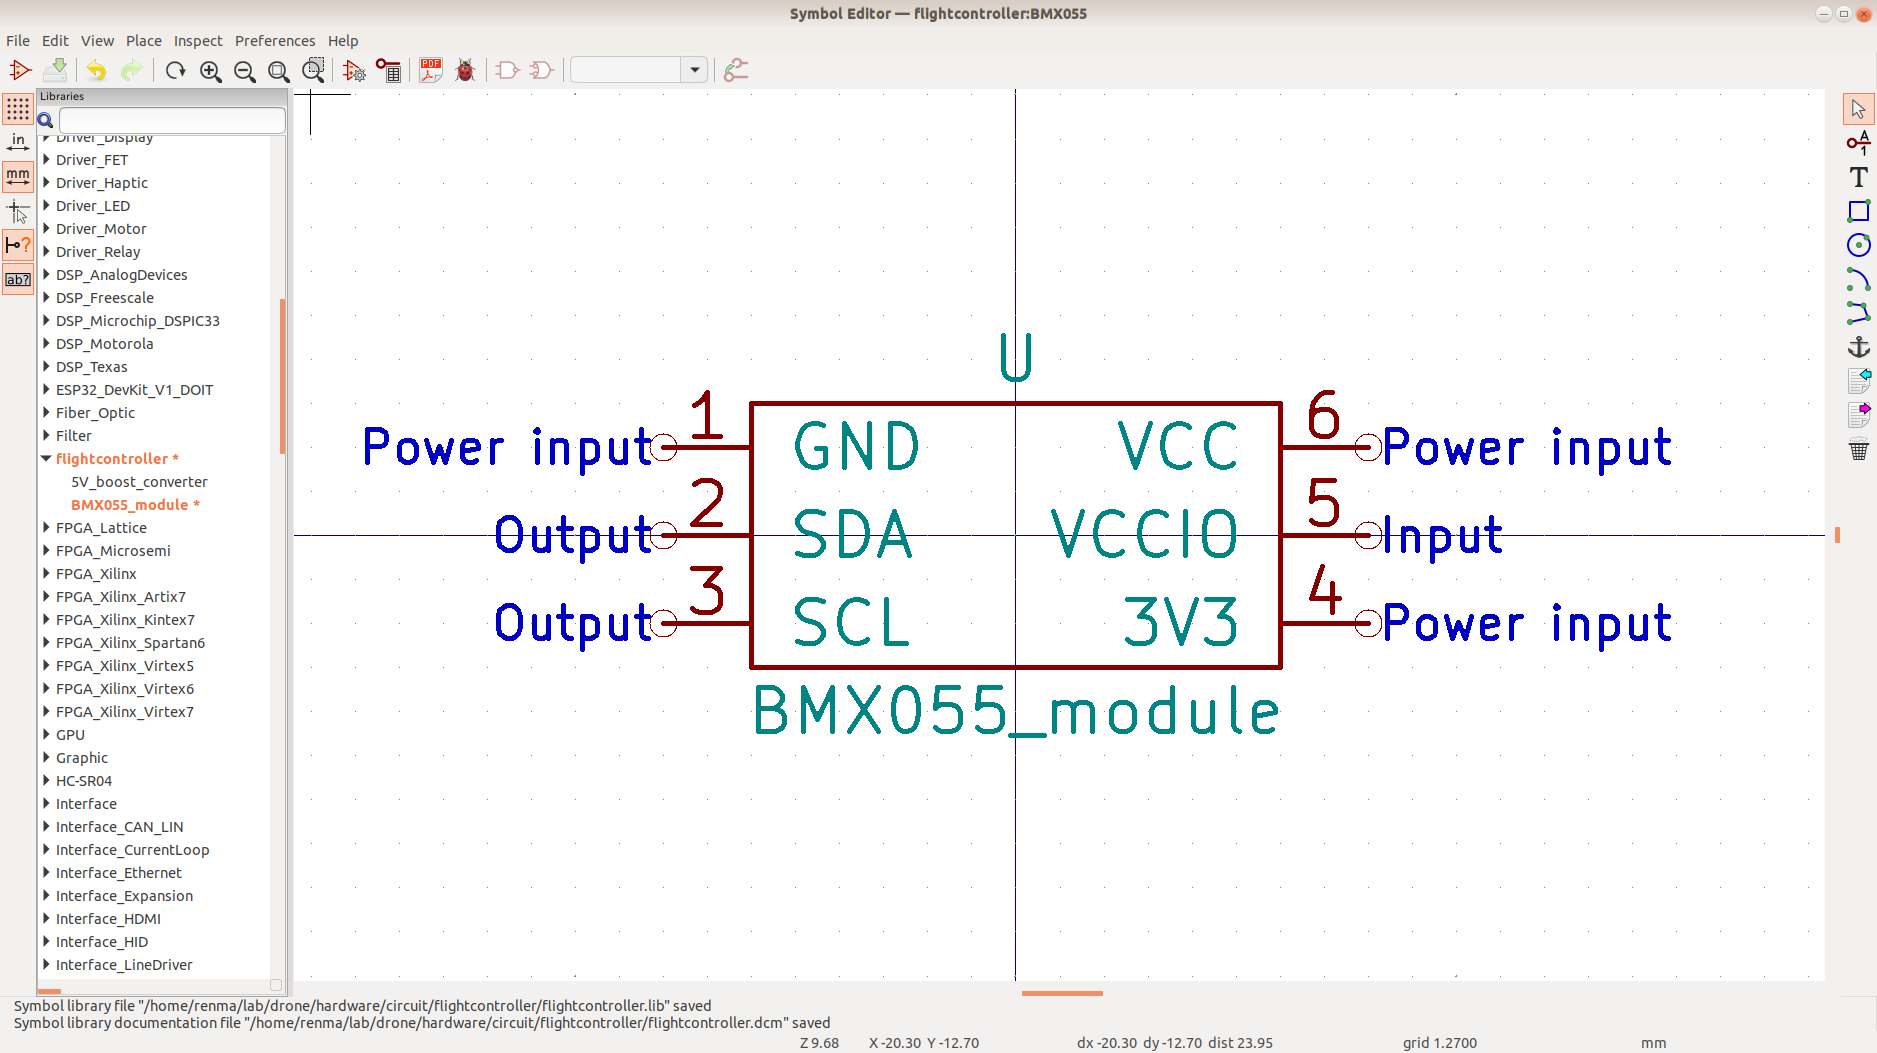Save all library changes icon
Viewport: 1877px width, 1053px height.
(x=56, y=70)
